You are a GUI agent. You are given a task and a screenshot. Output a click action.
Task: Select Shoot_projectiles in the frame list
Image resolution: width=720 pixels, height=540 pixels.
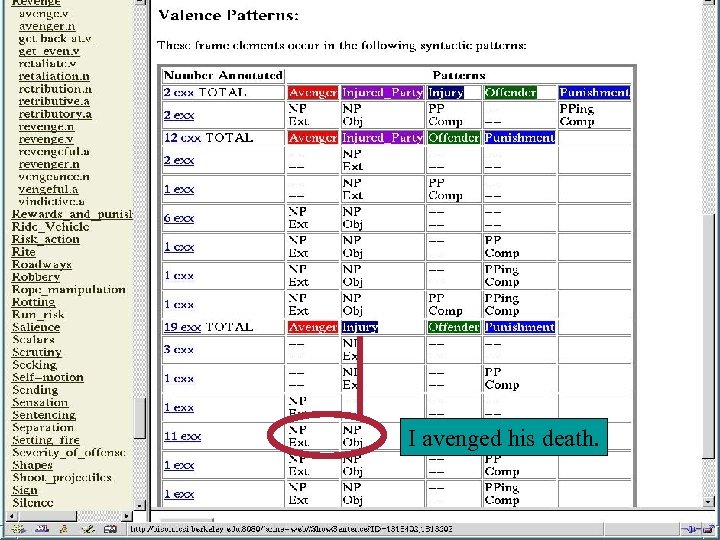(x=62, y=478)
